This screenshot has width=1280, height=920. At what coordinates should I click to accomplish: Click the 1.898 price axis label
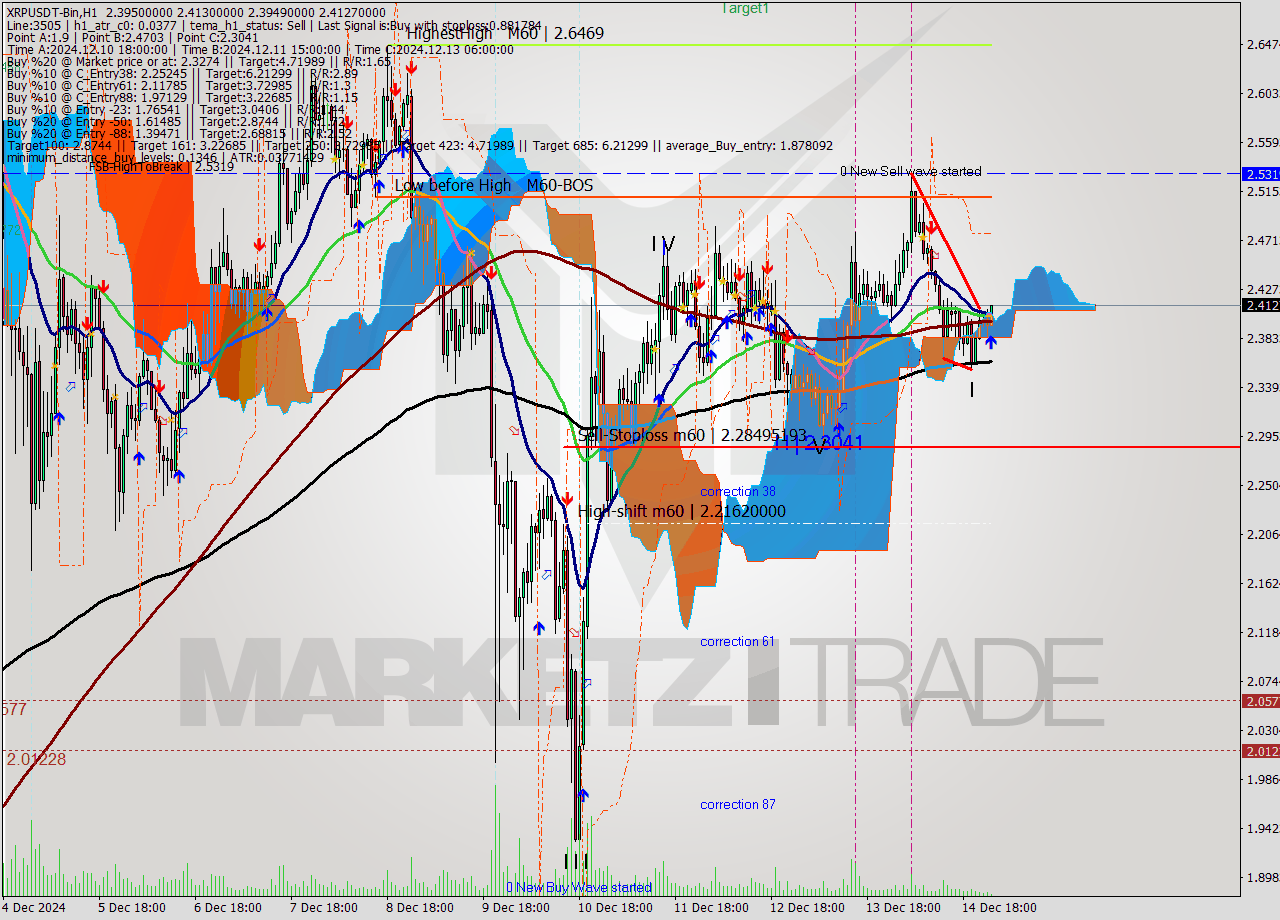[1261, 878]
